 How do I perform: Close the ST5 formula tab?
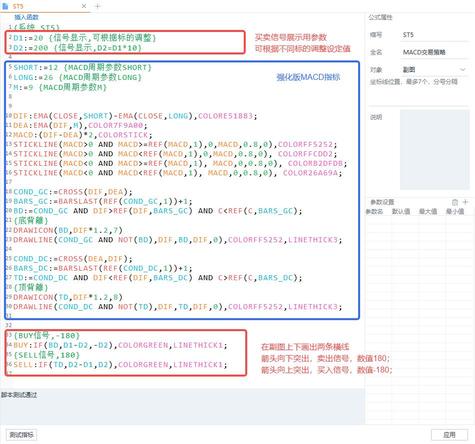click(84, 6)
